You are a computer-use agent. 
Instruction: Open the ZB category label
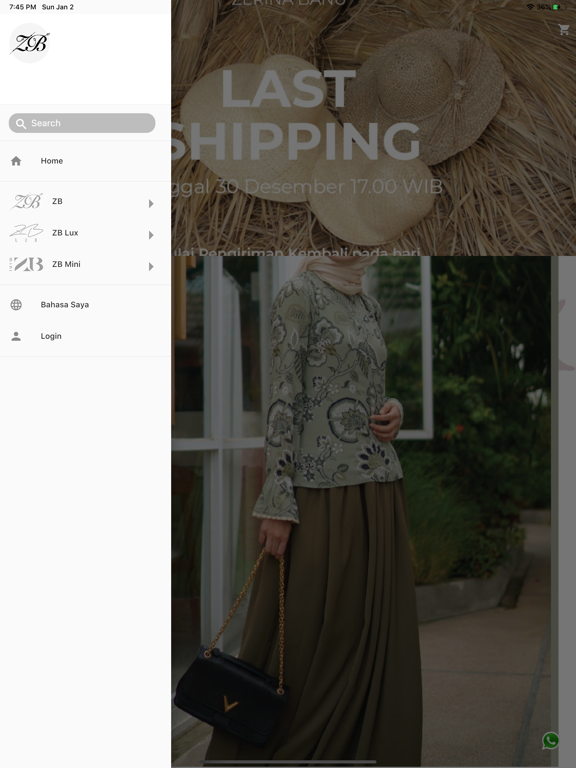57,201
